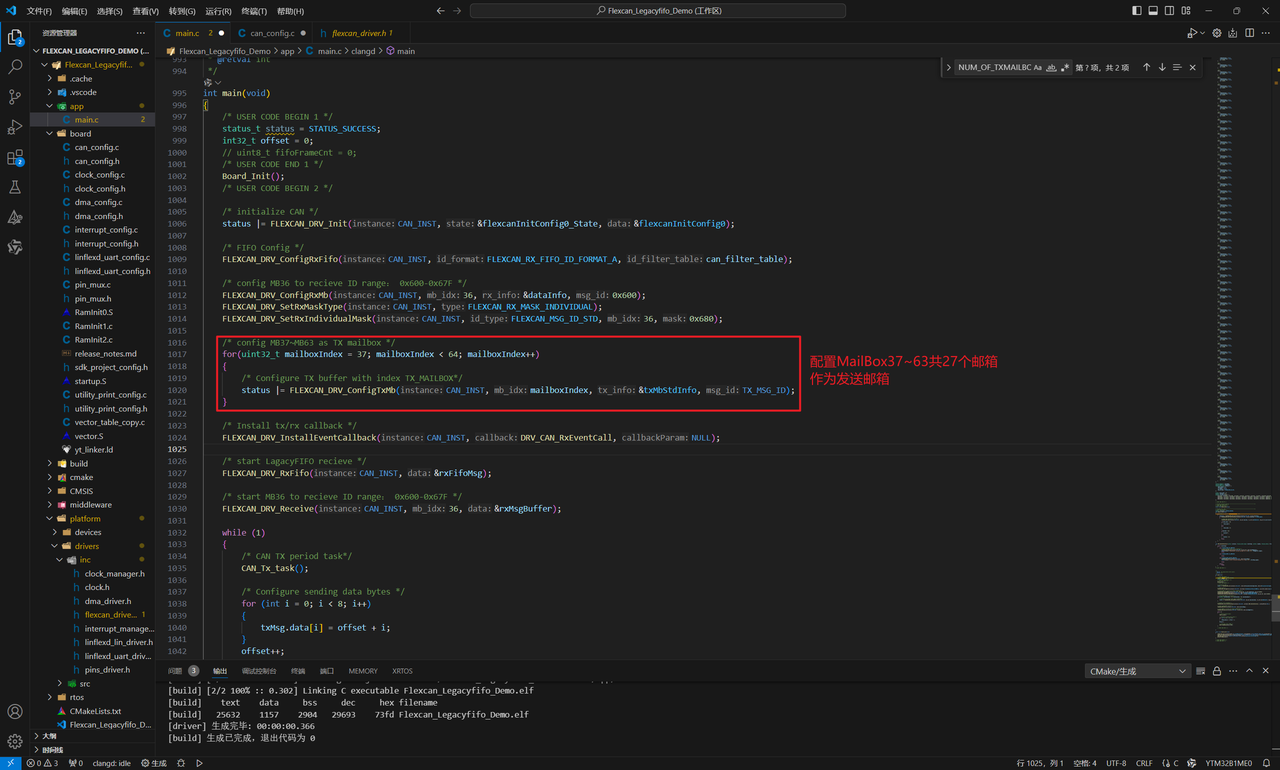Switch to the 问题 panel tab

click(175, 671)
